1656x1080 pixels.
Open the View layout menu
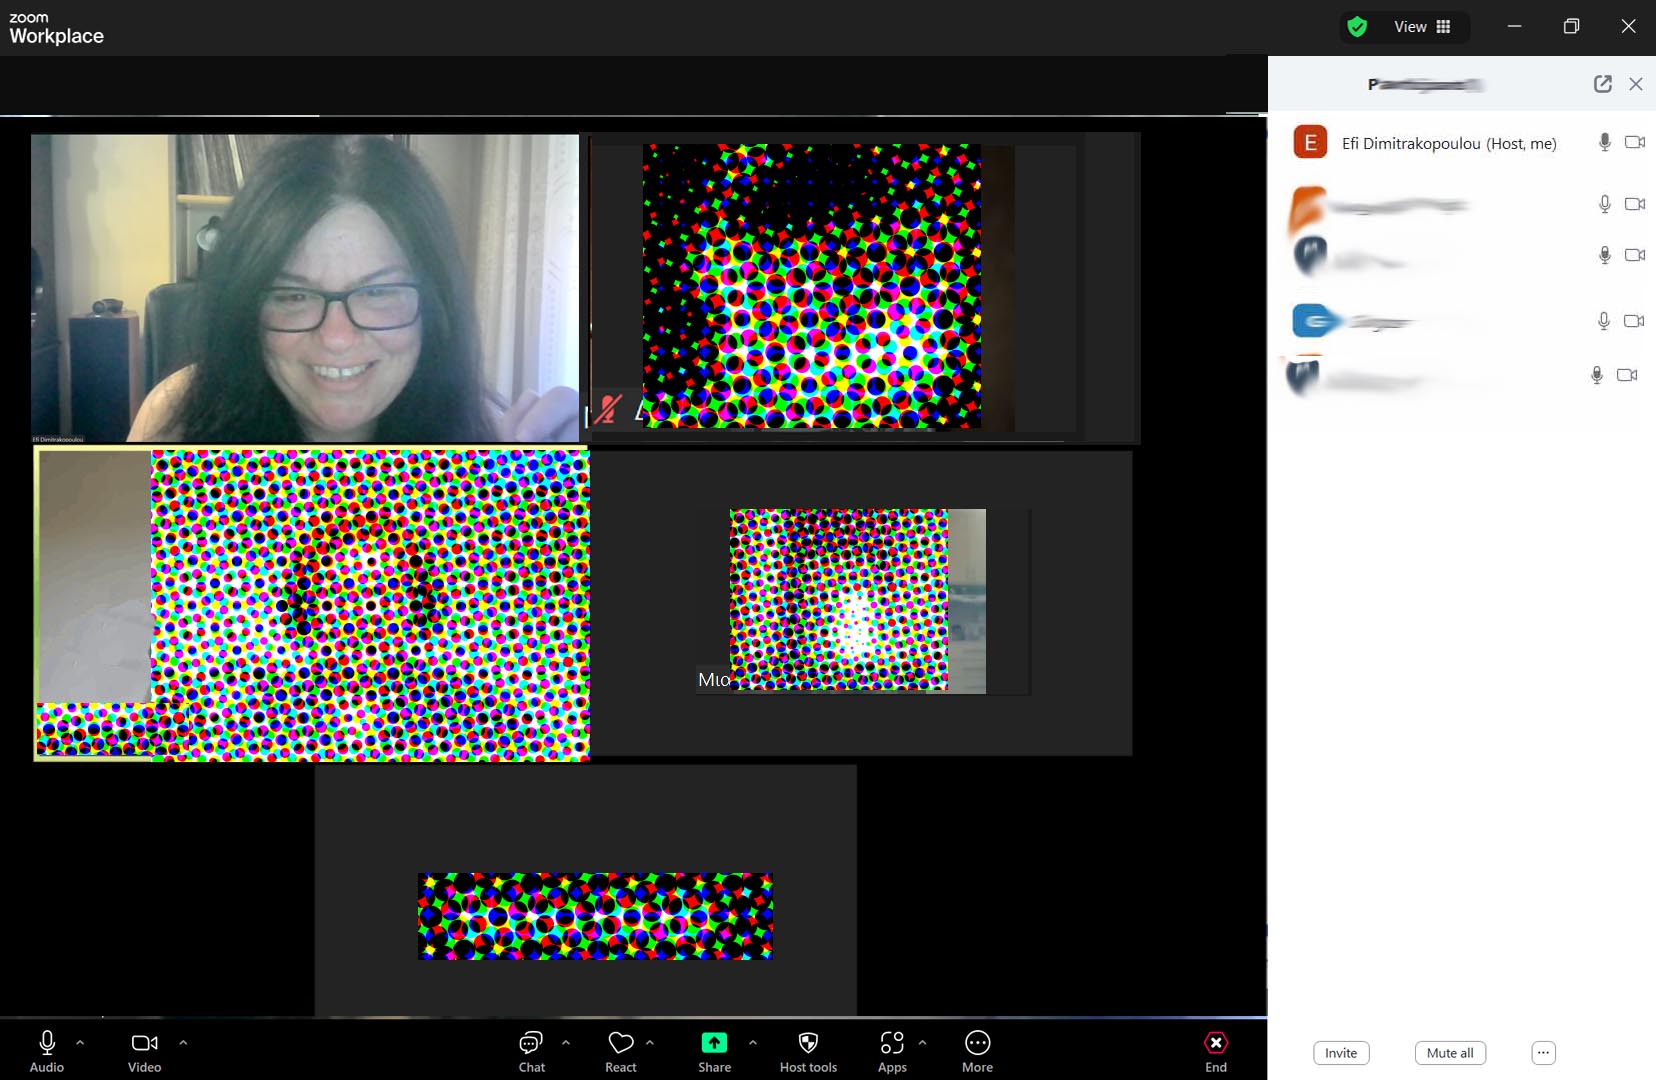[1422, 27]
